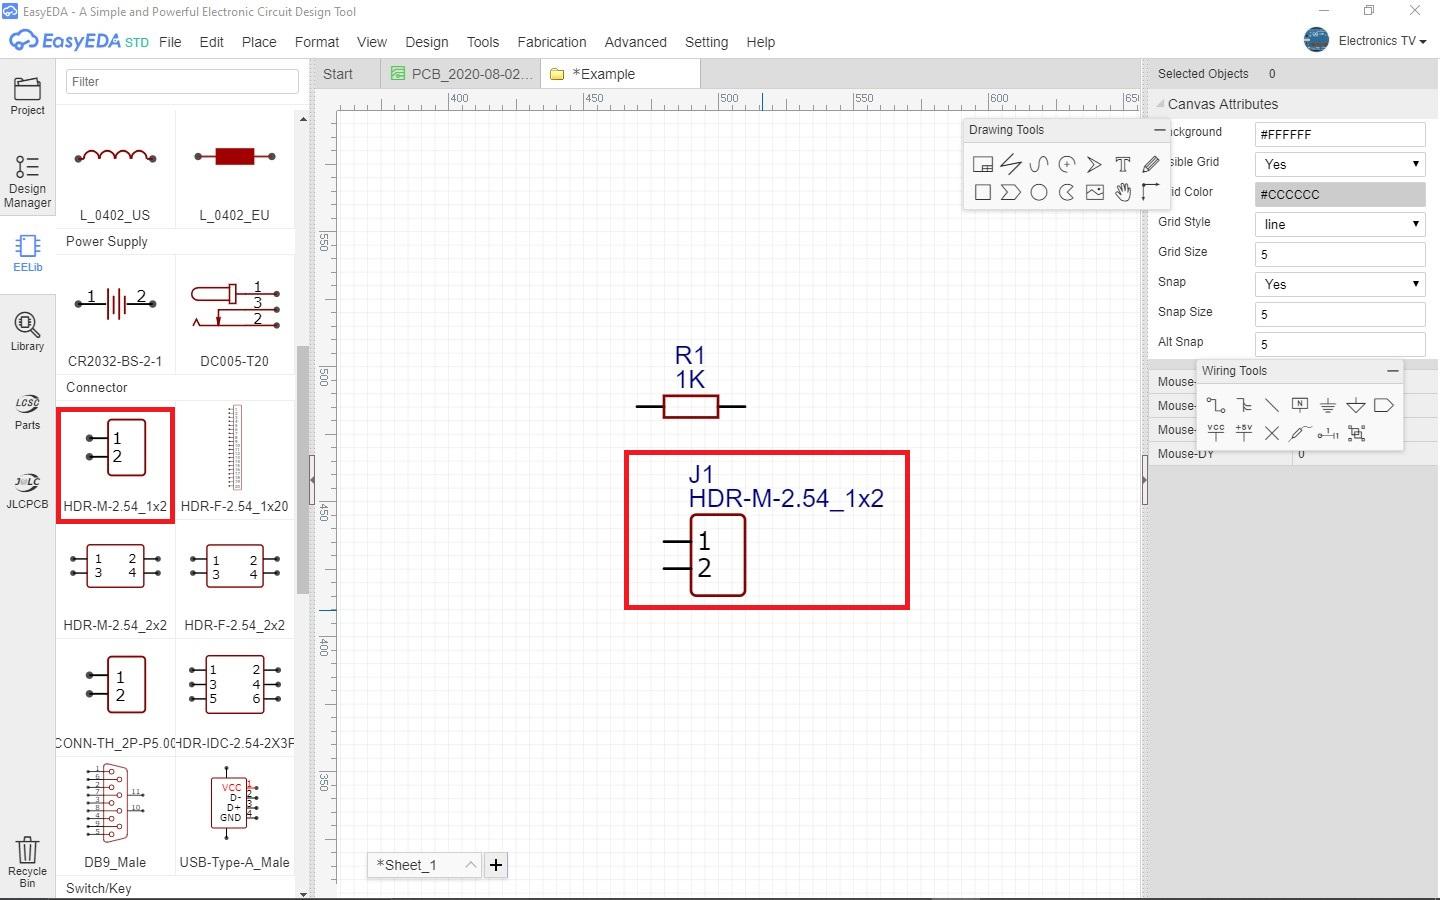Place a +5V net flag
1440x900 pixels.
(x=1244, y=433)
